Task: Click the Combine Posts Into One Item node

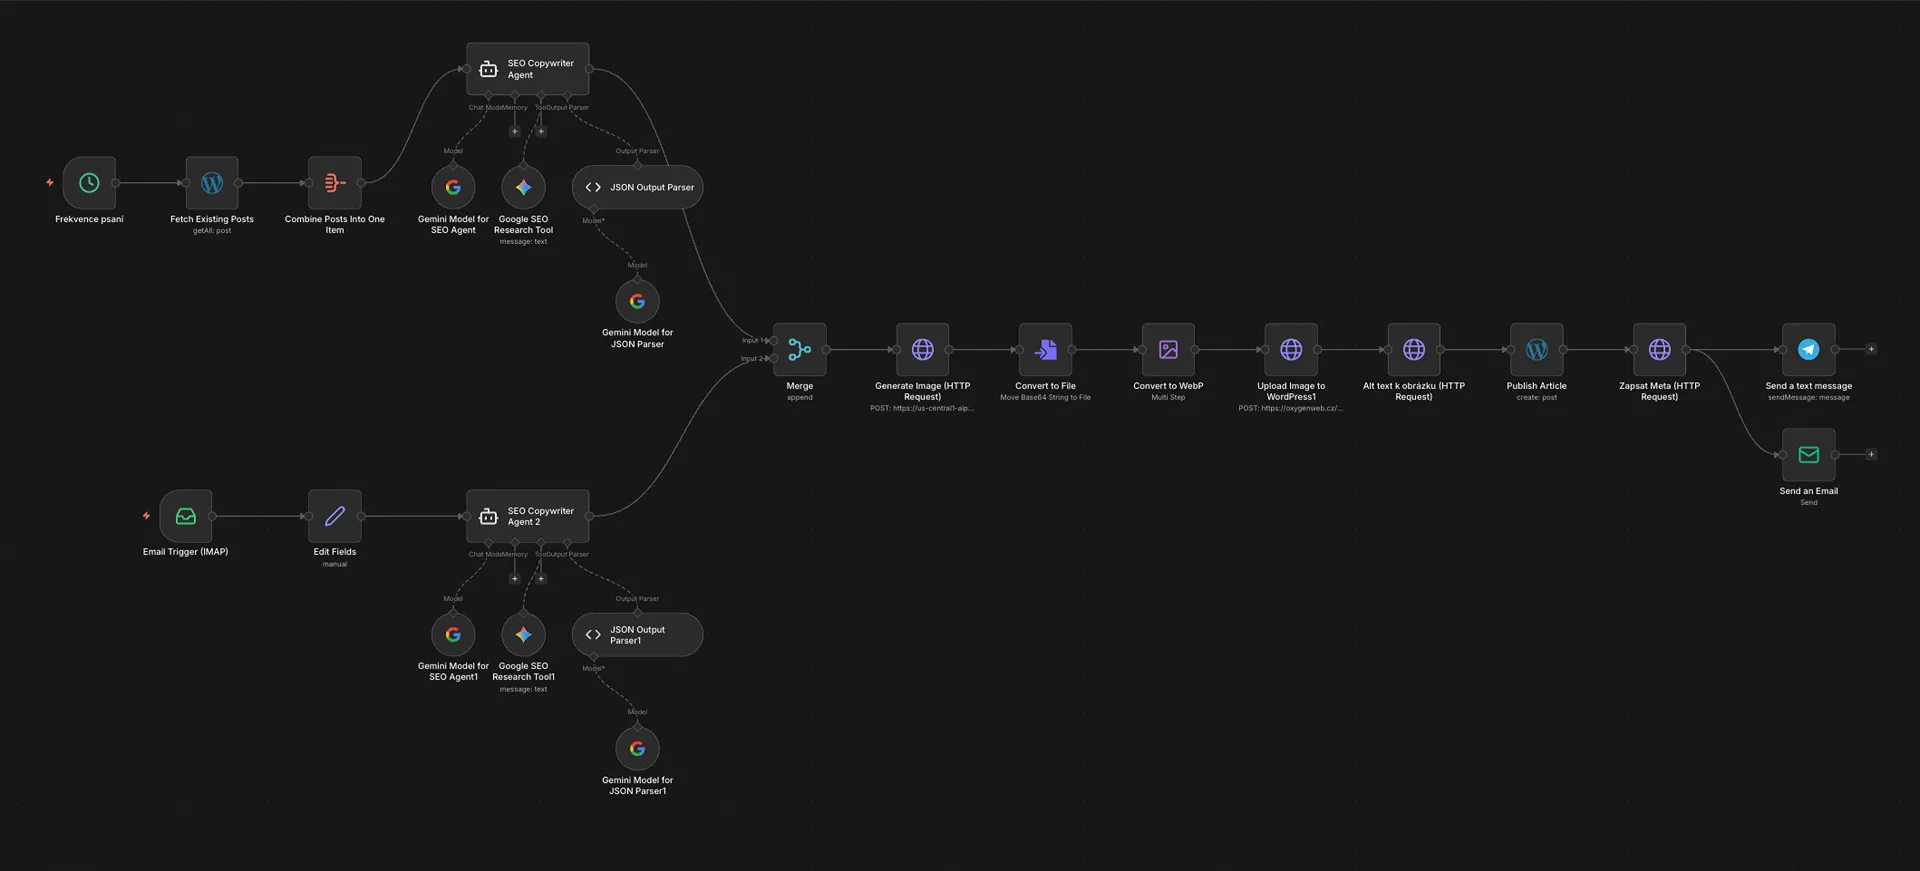Action: [x=335, y=183]
